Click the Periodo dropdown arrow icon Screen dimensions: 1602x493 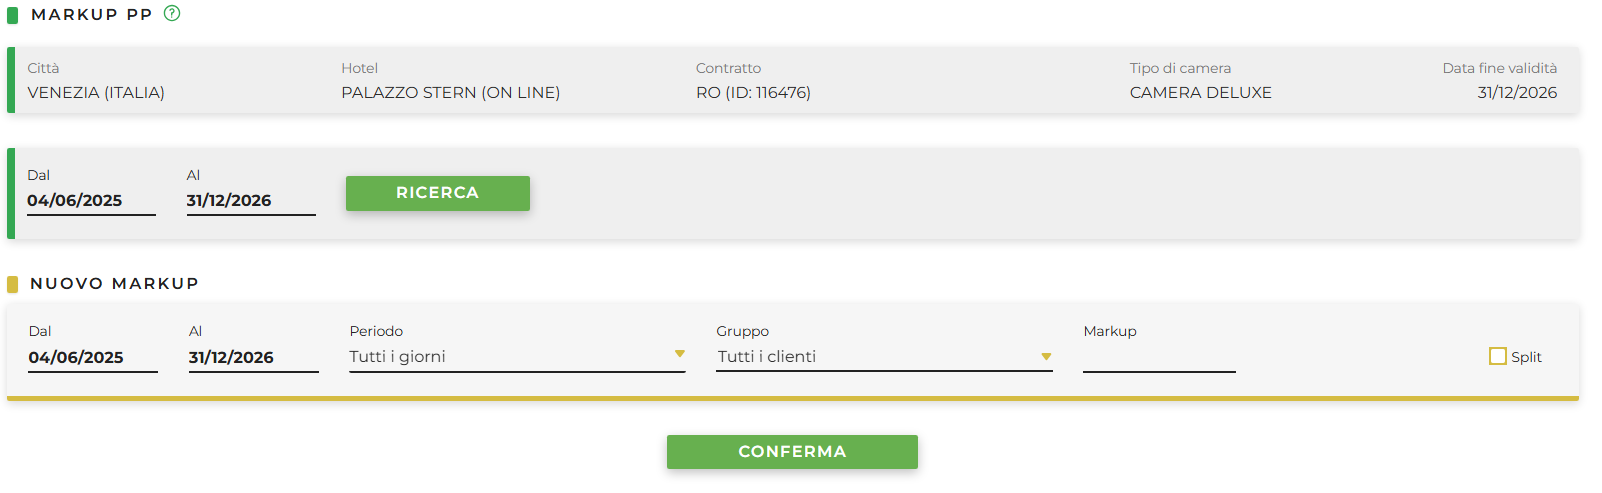point(679,354)
